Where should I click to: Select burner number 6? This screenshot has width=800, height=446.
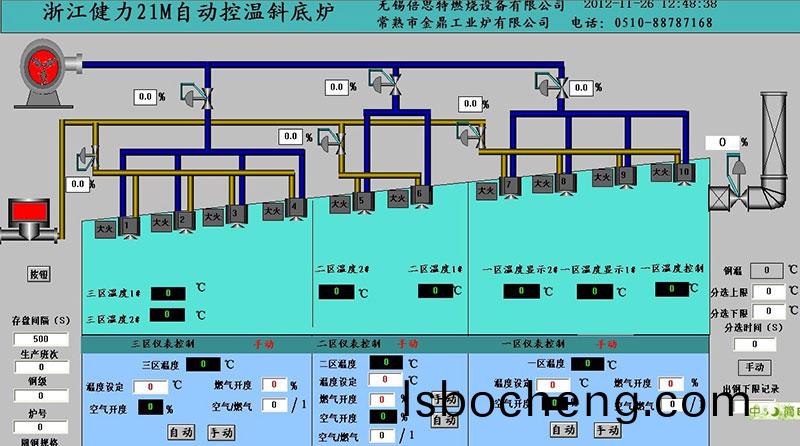[x=421, y=194]
